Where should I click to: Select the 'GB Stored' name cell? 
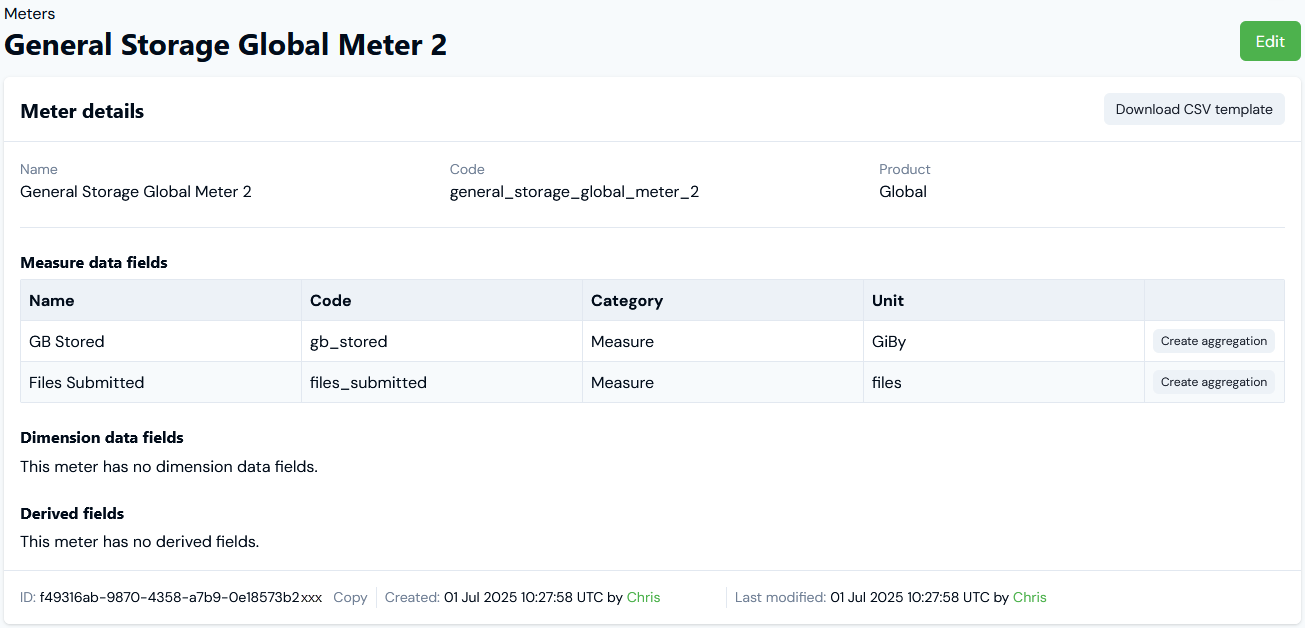coord(160,341)
